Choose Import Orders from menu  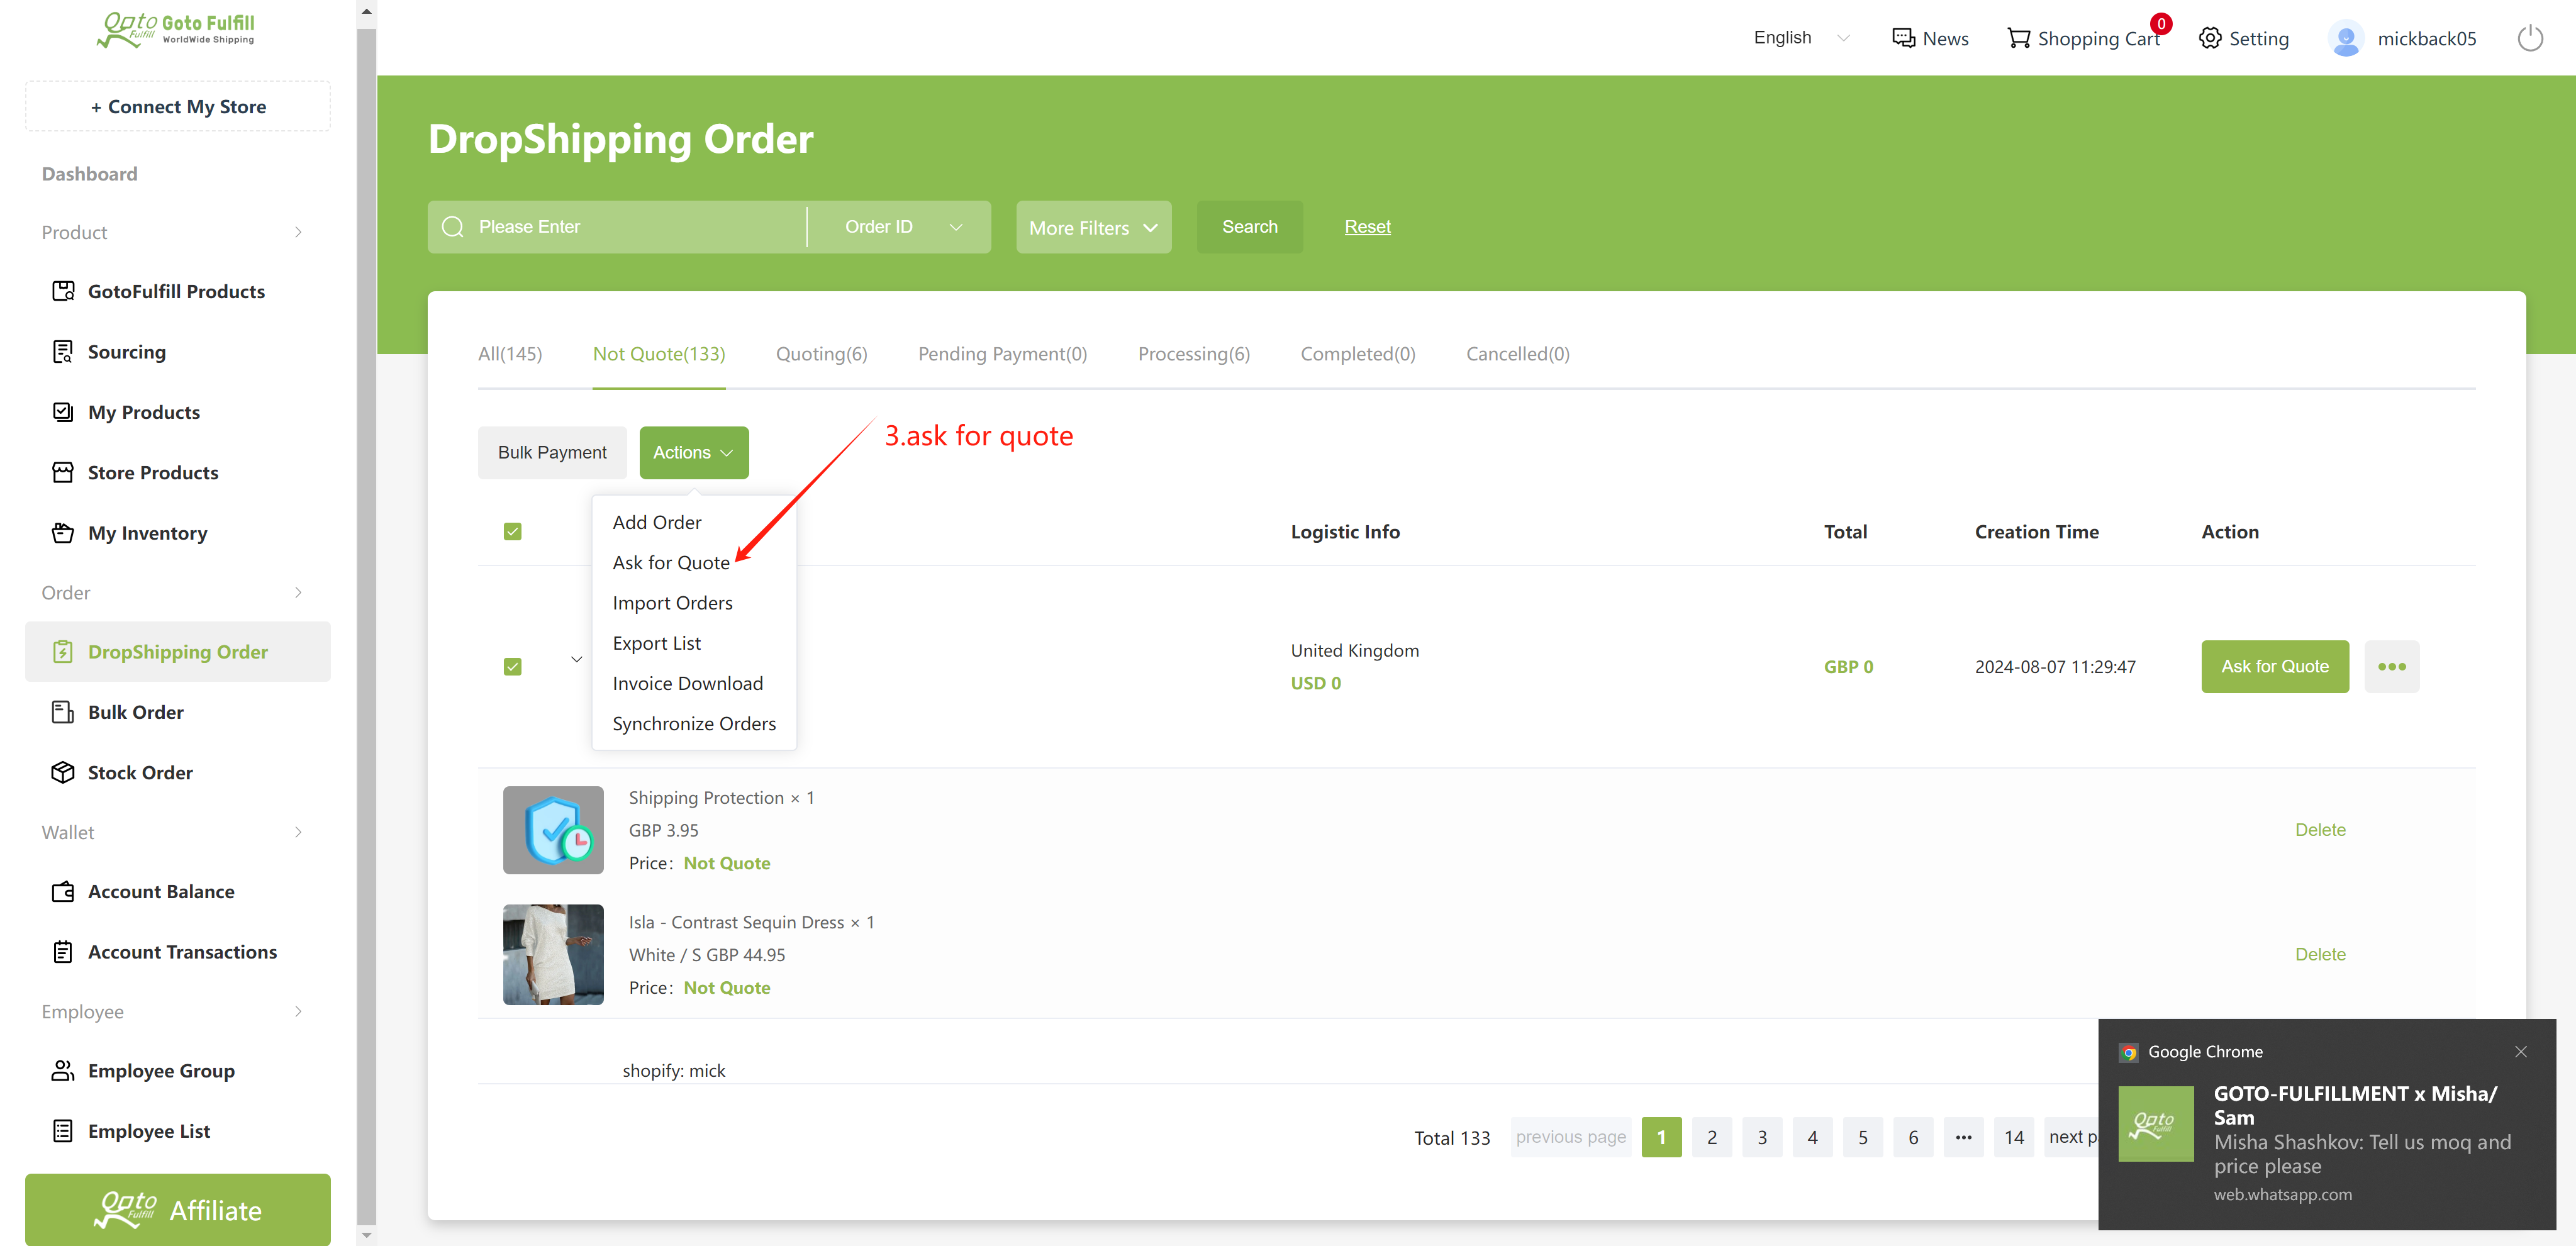[x=672, y=603]
